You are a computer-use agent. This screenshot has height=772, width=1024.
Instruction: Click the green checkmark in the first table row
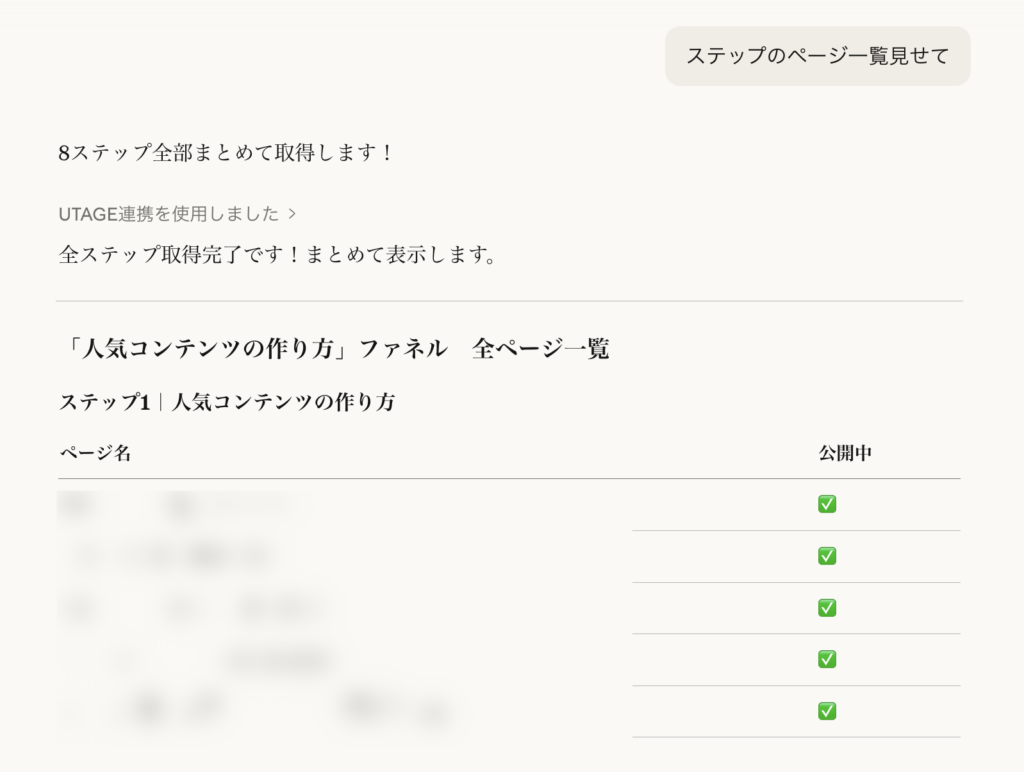[827, 504]
